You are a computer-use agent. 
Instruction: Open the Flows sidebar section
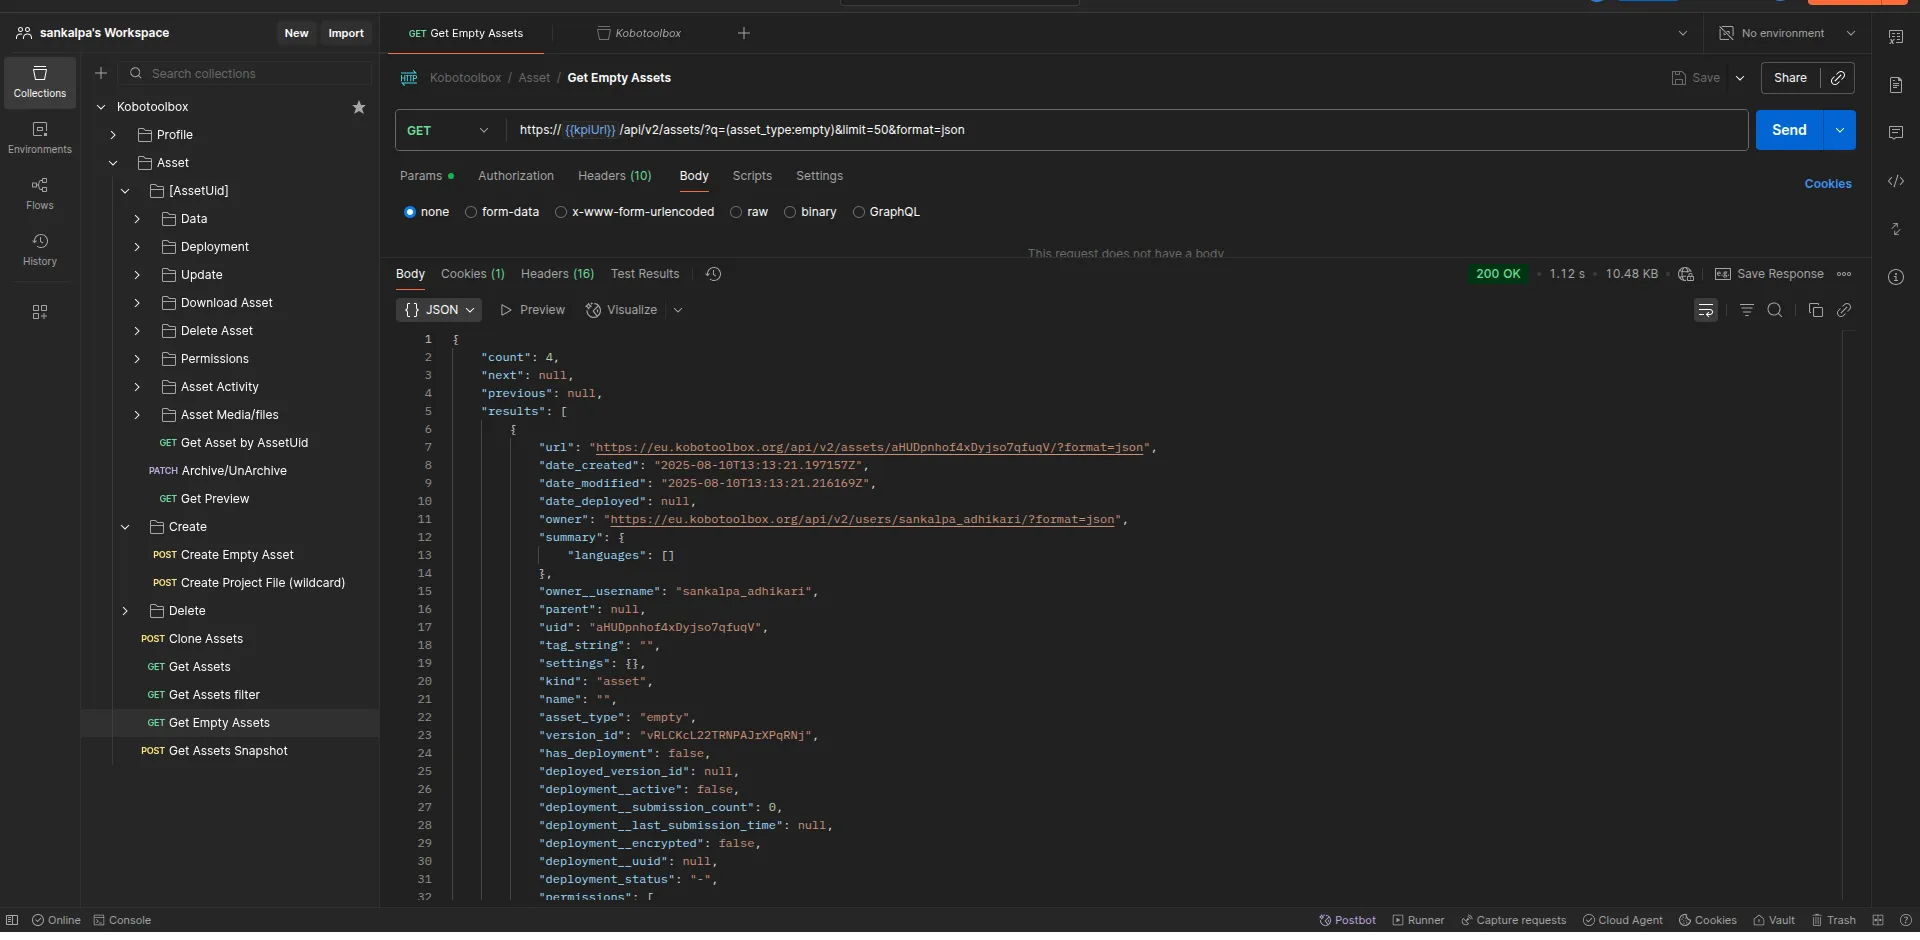coord(40,193)
